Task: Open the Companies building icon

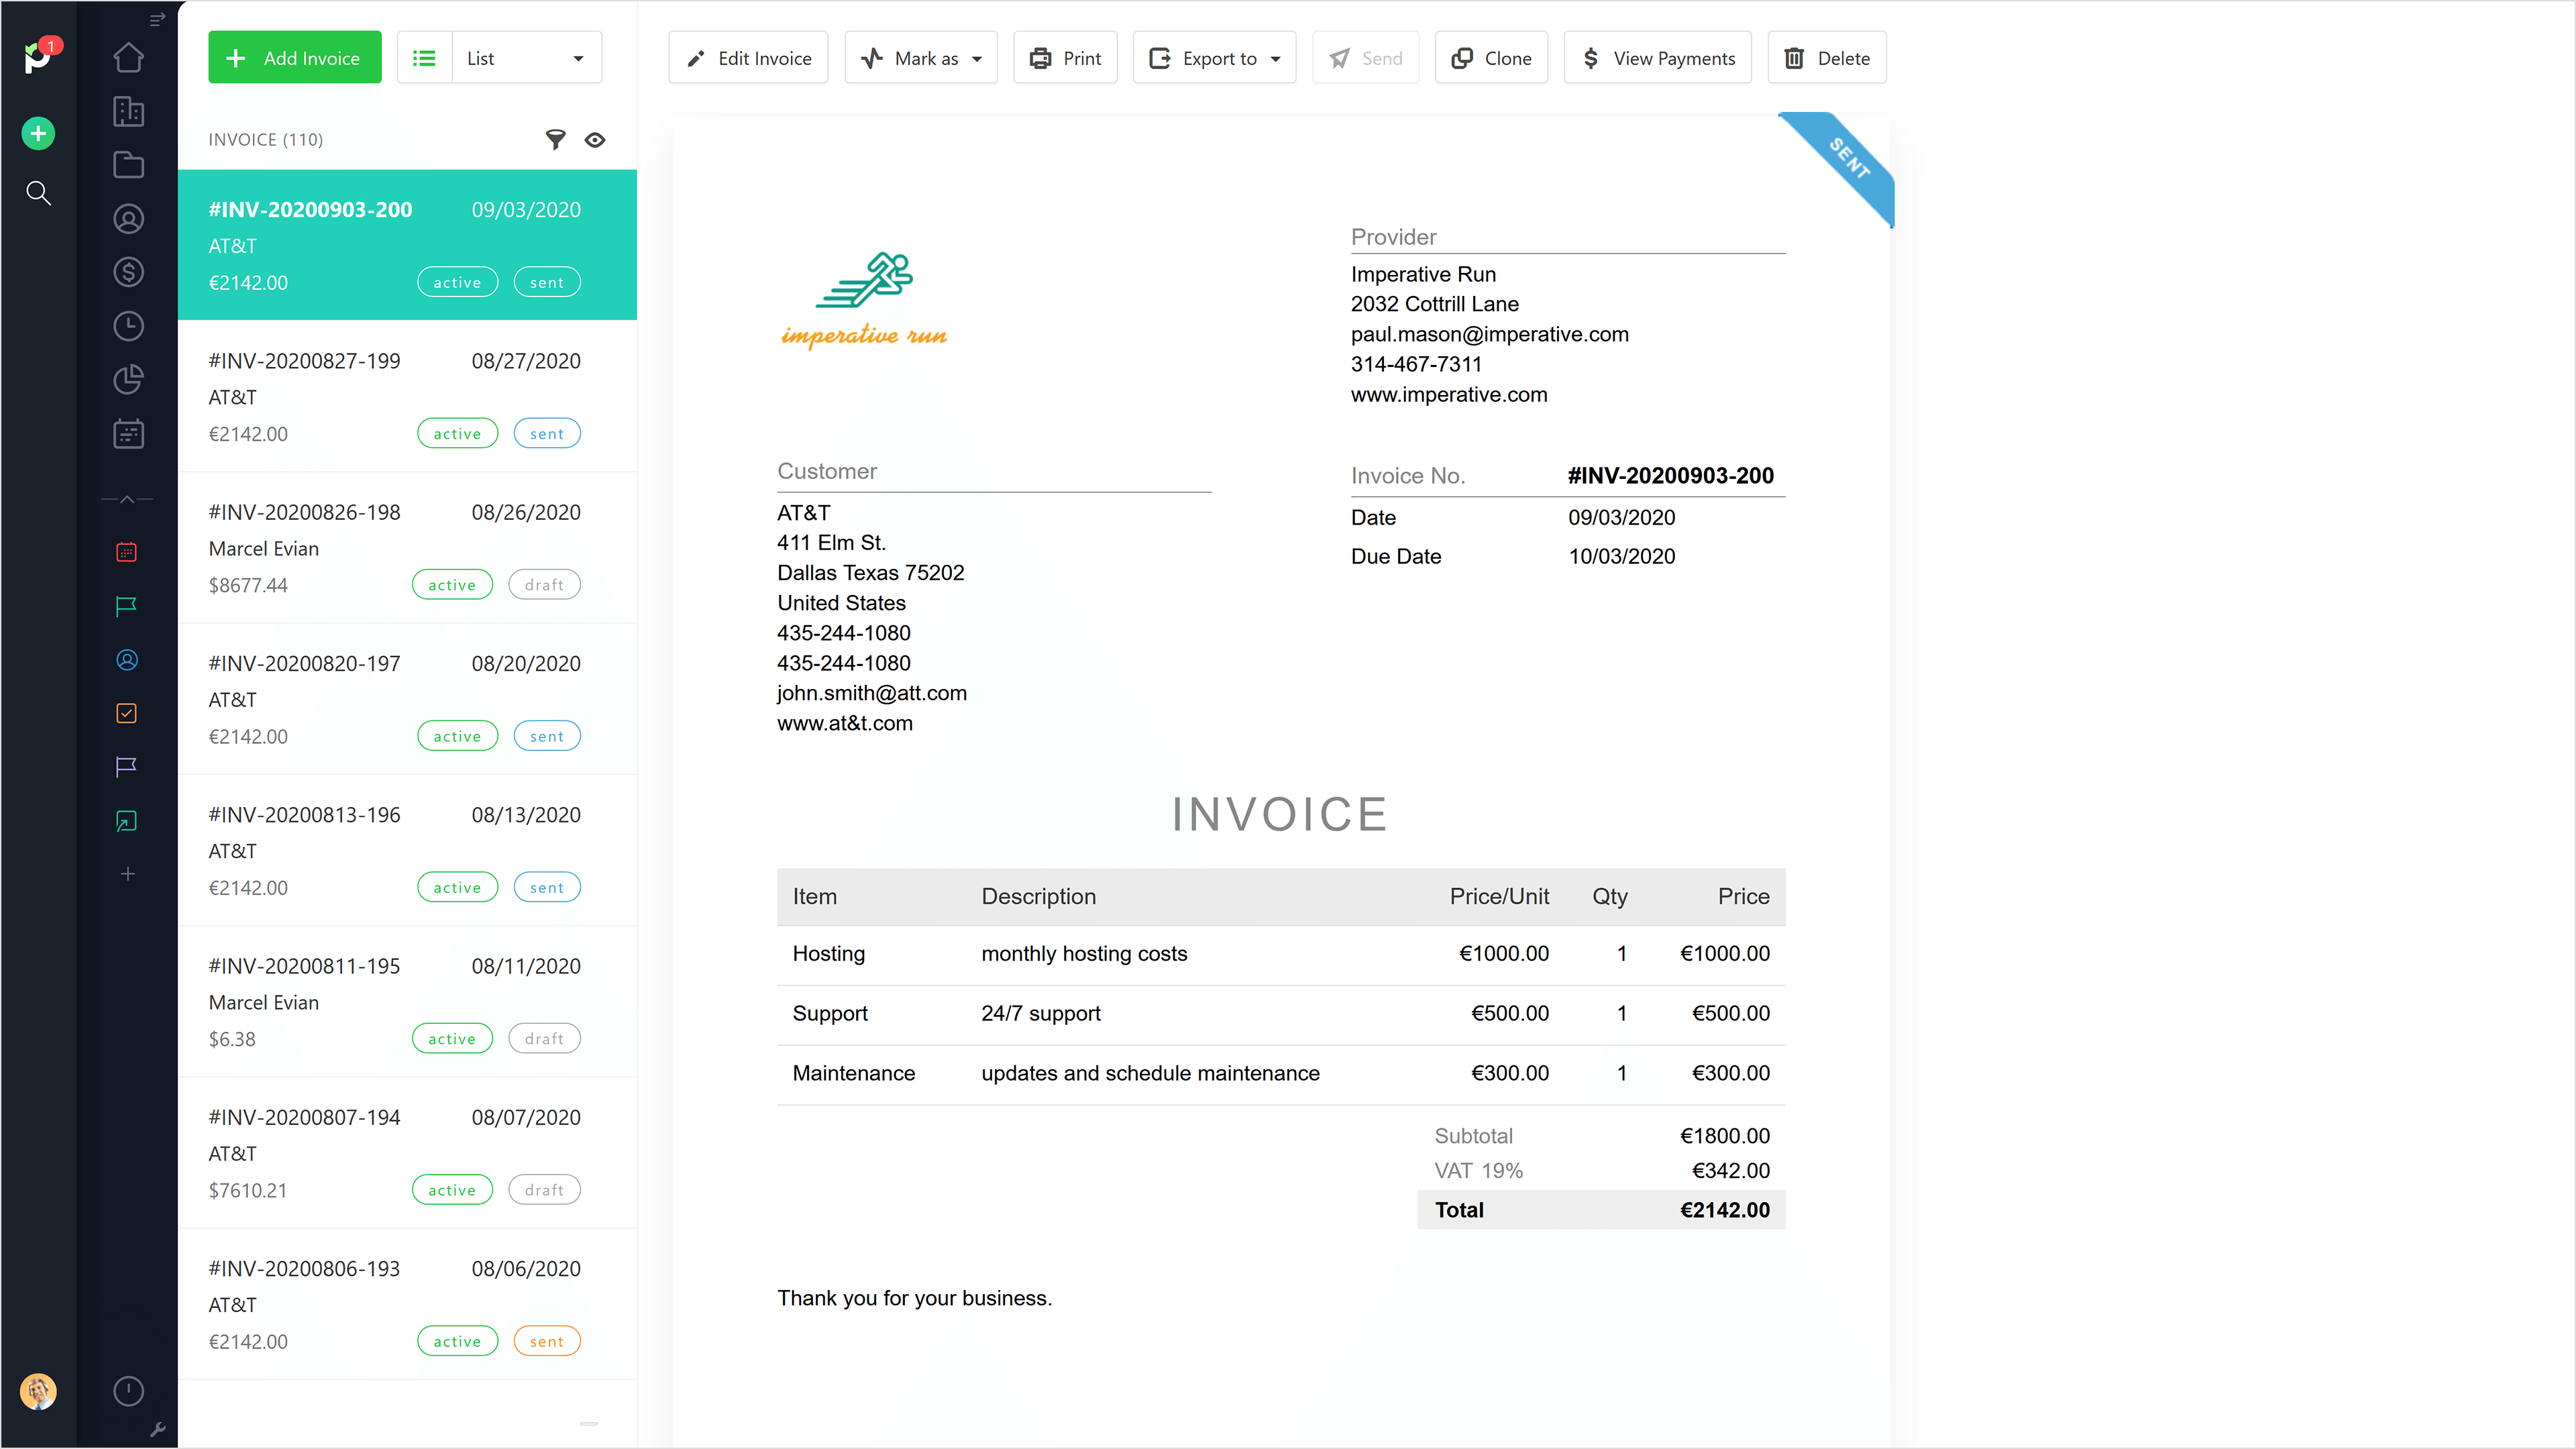Action: pos(128,111)
